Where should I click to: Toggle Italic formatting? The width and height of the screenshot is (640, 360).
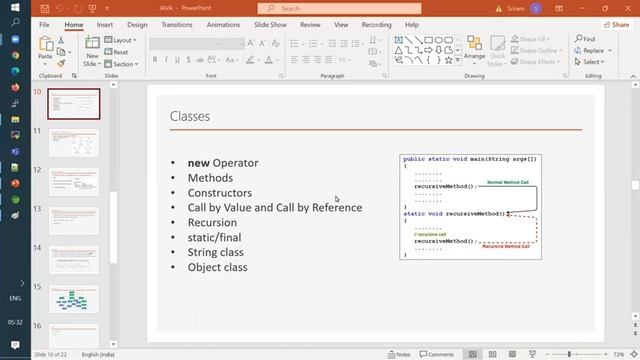pyautogui.click(x=166, y=60)
